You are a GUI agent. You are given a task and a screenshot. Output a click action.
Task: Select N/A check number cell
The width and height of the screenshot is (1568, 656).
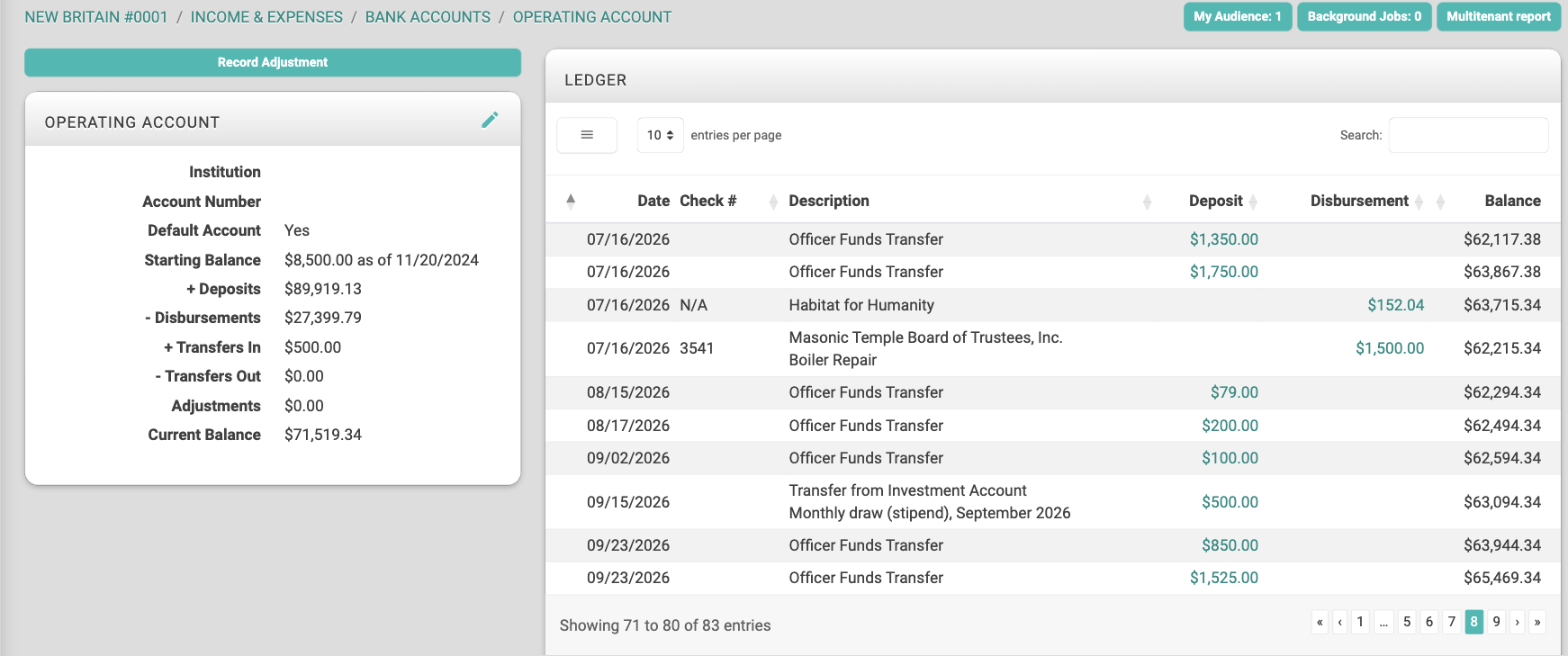693,304
